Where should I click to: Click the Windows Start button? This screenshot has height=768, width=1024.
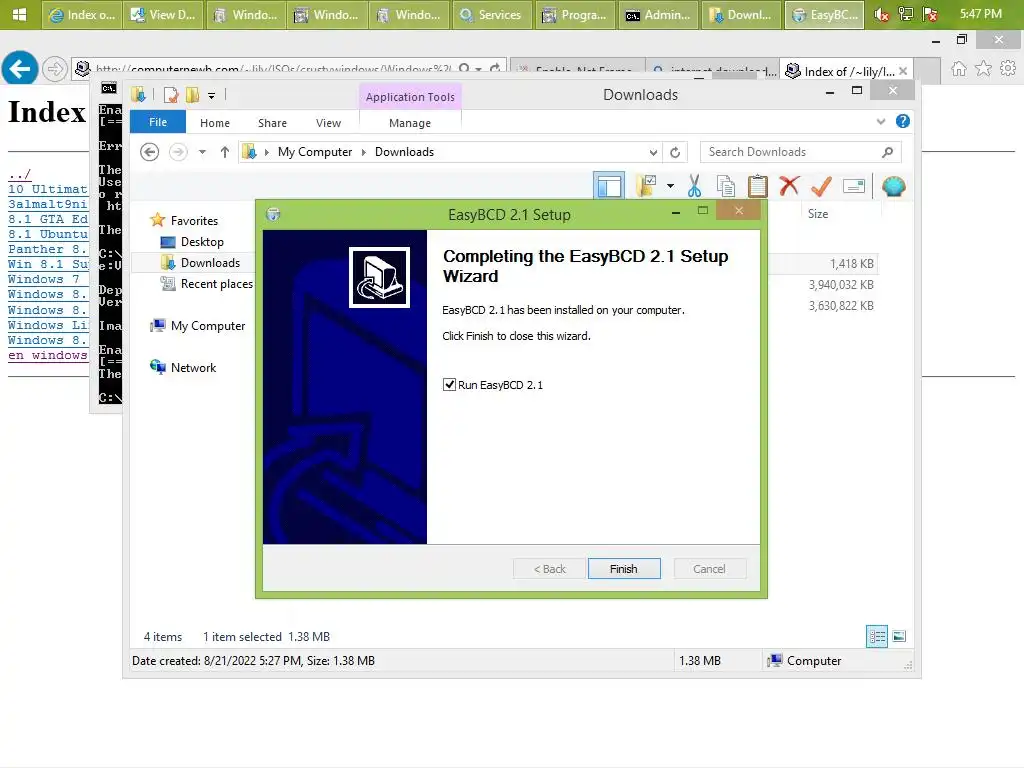coord(20,14)
